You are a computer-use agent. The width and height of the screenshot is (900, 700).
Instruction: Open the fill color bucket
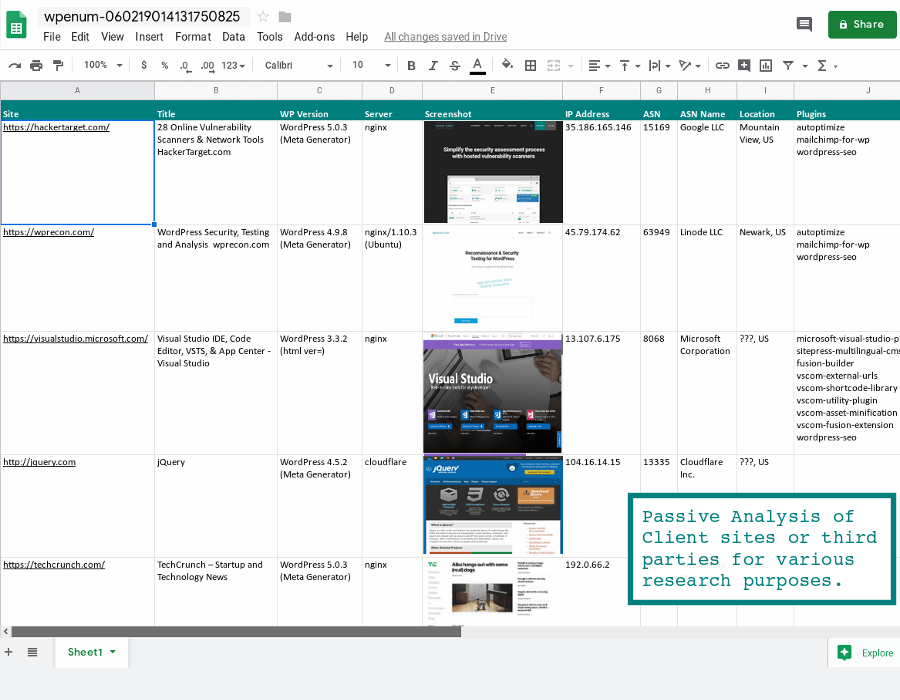click(507, 64)
